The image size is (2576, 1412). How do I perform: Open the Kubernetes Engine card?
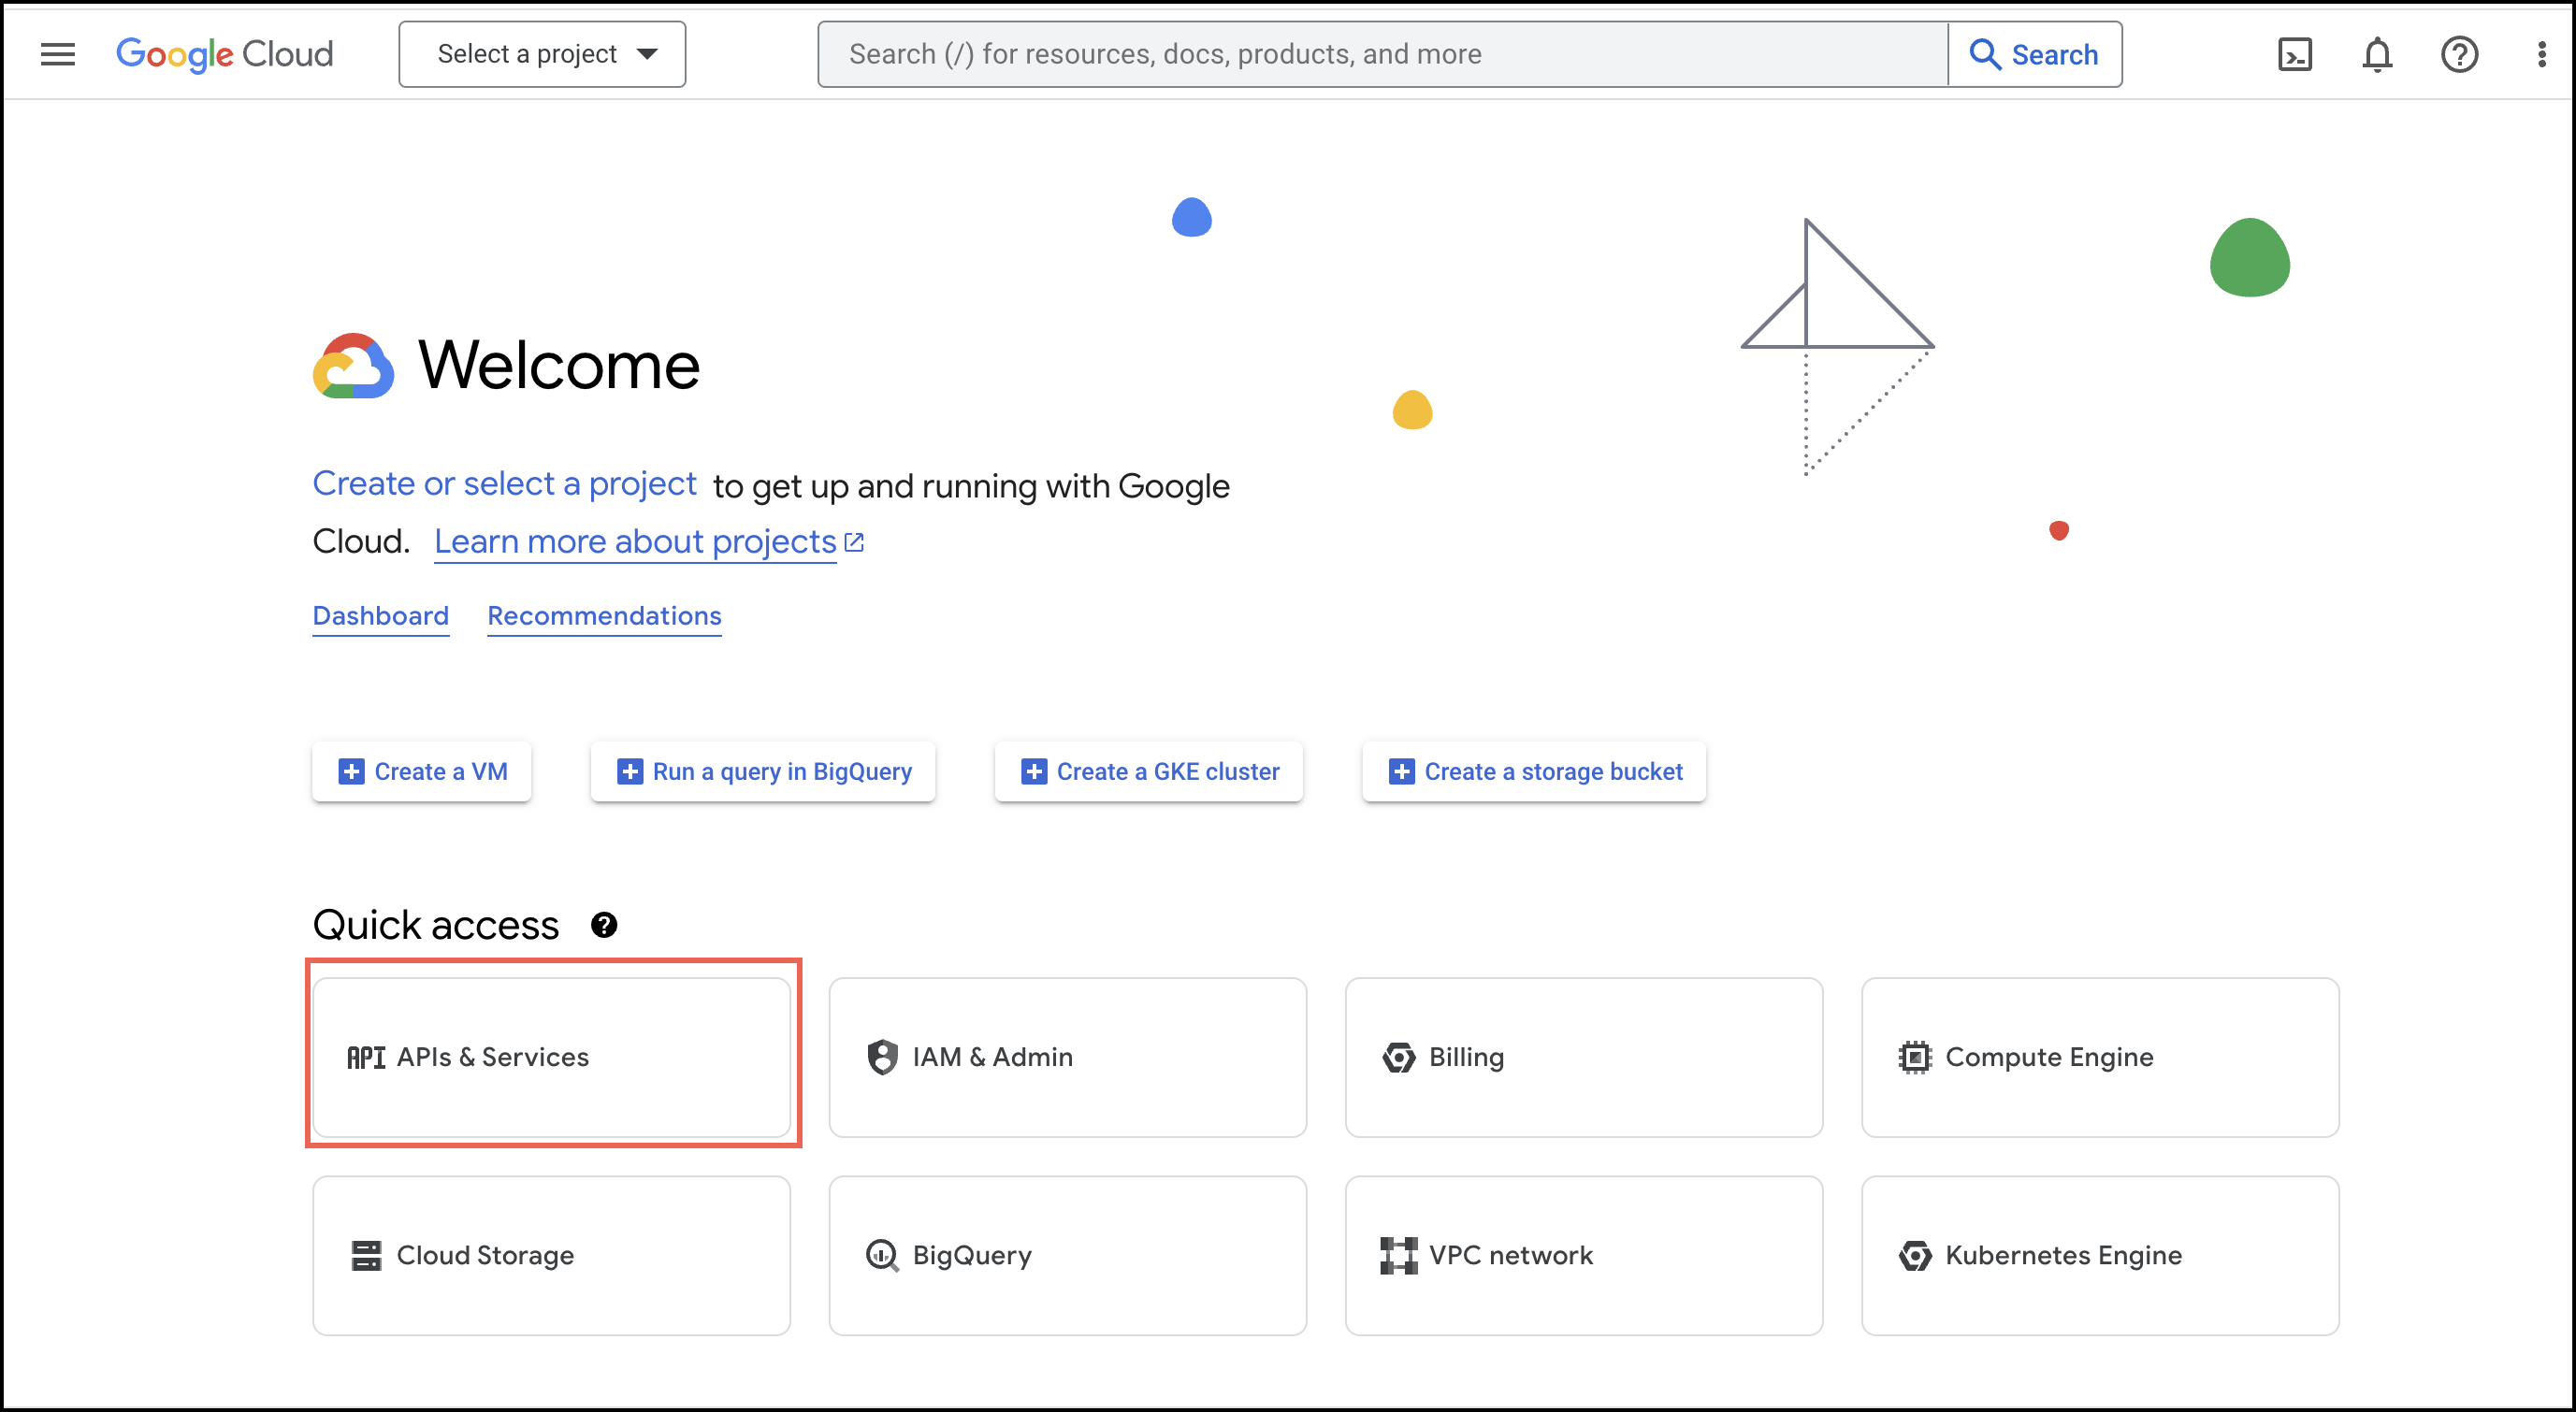pyautogui.click(x=2100, y=1255)
